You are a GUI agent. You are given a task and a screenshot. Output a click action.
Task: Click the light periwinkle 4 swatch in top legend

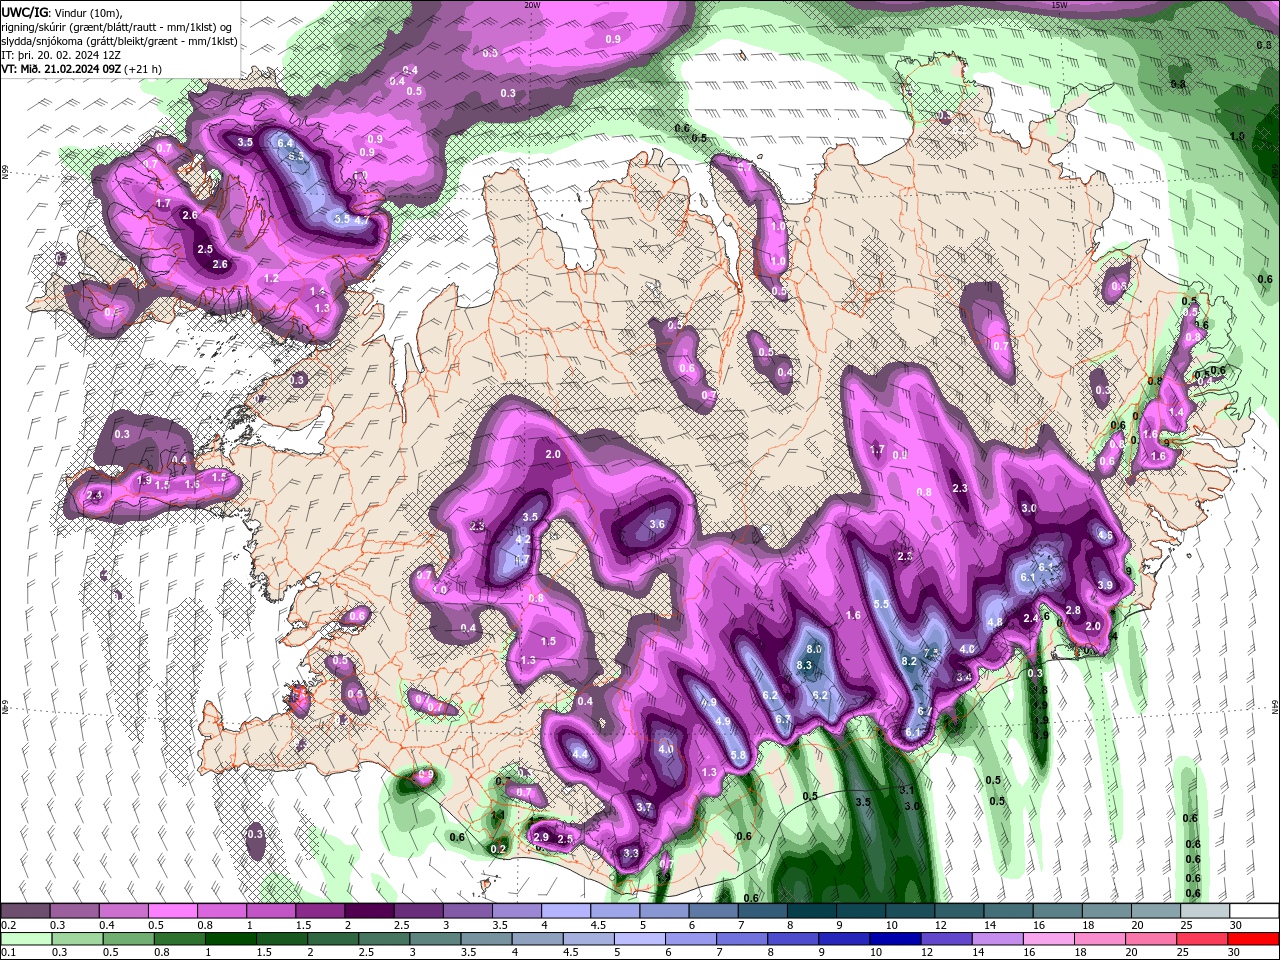coord(566,911)
